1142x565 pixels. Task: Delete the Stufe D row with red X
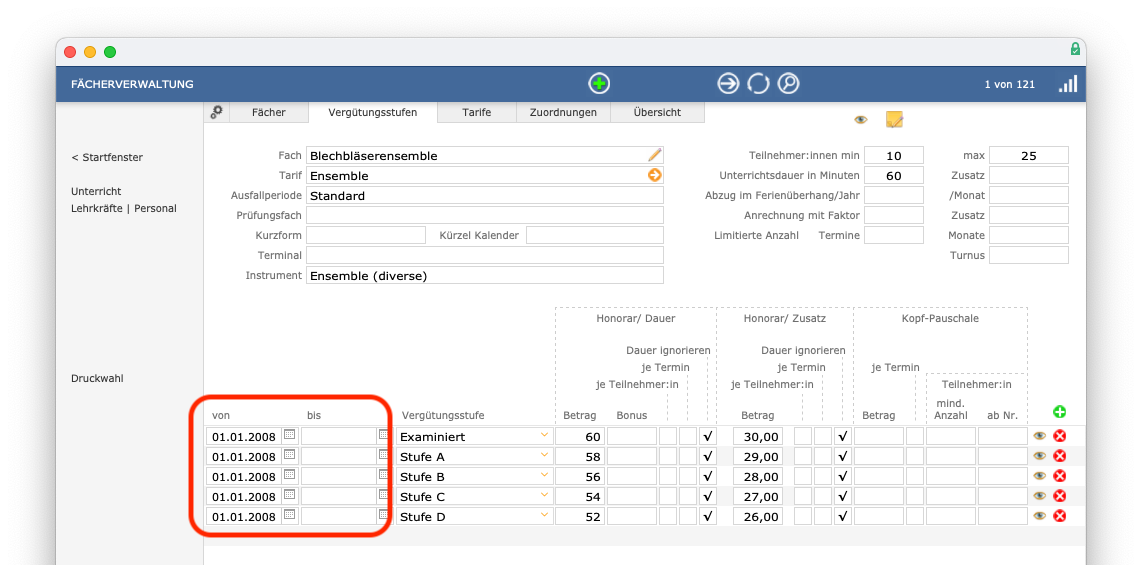(1060, 516)
